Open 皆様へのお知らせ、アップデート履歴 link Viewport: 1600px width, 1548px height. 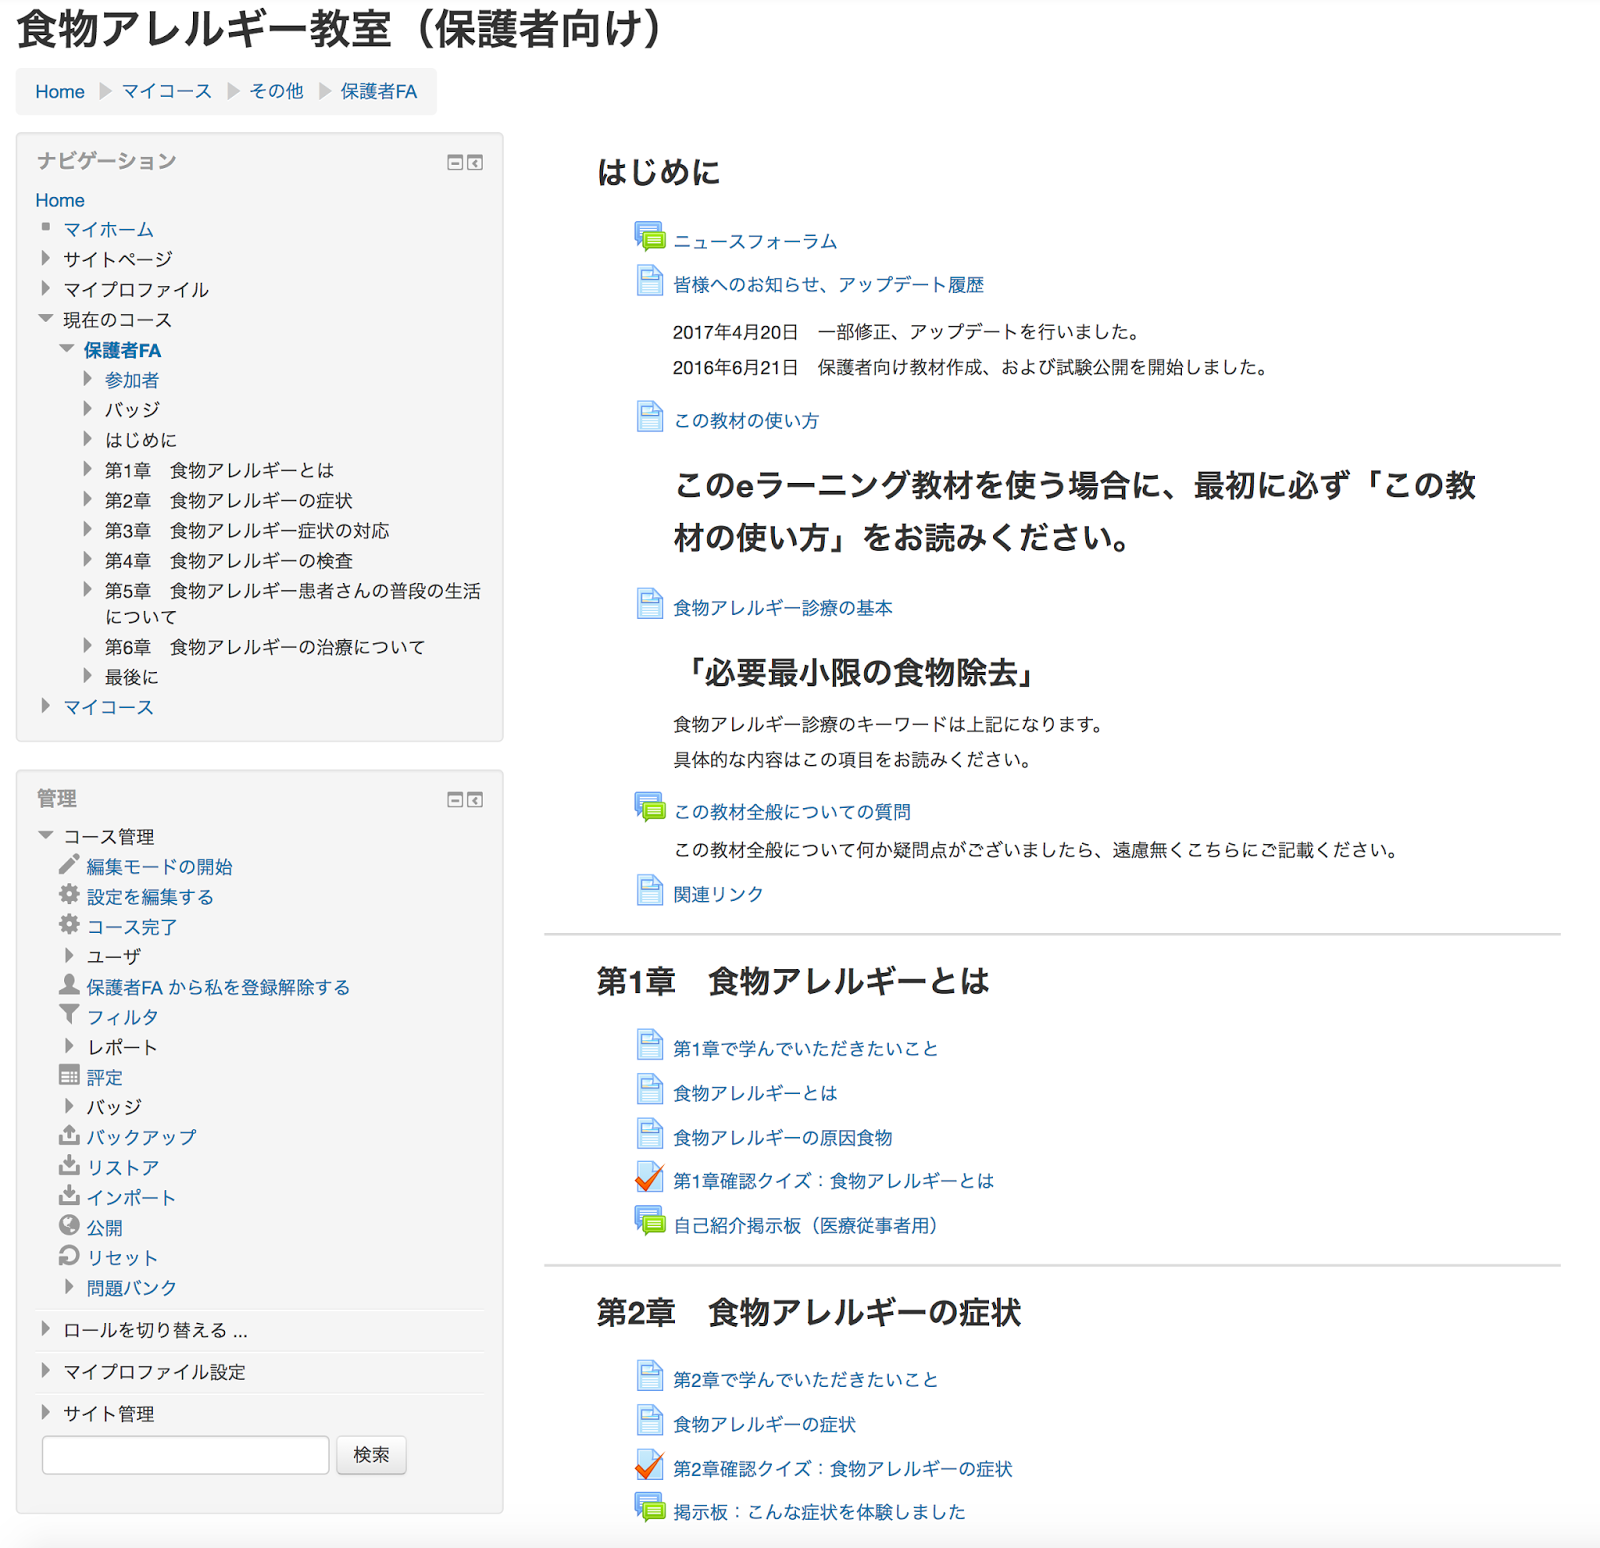[828, 285]
